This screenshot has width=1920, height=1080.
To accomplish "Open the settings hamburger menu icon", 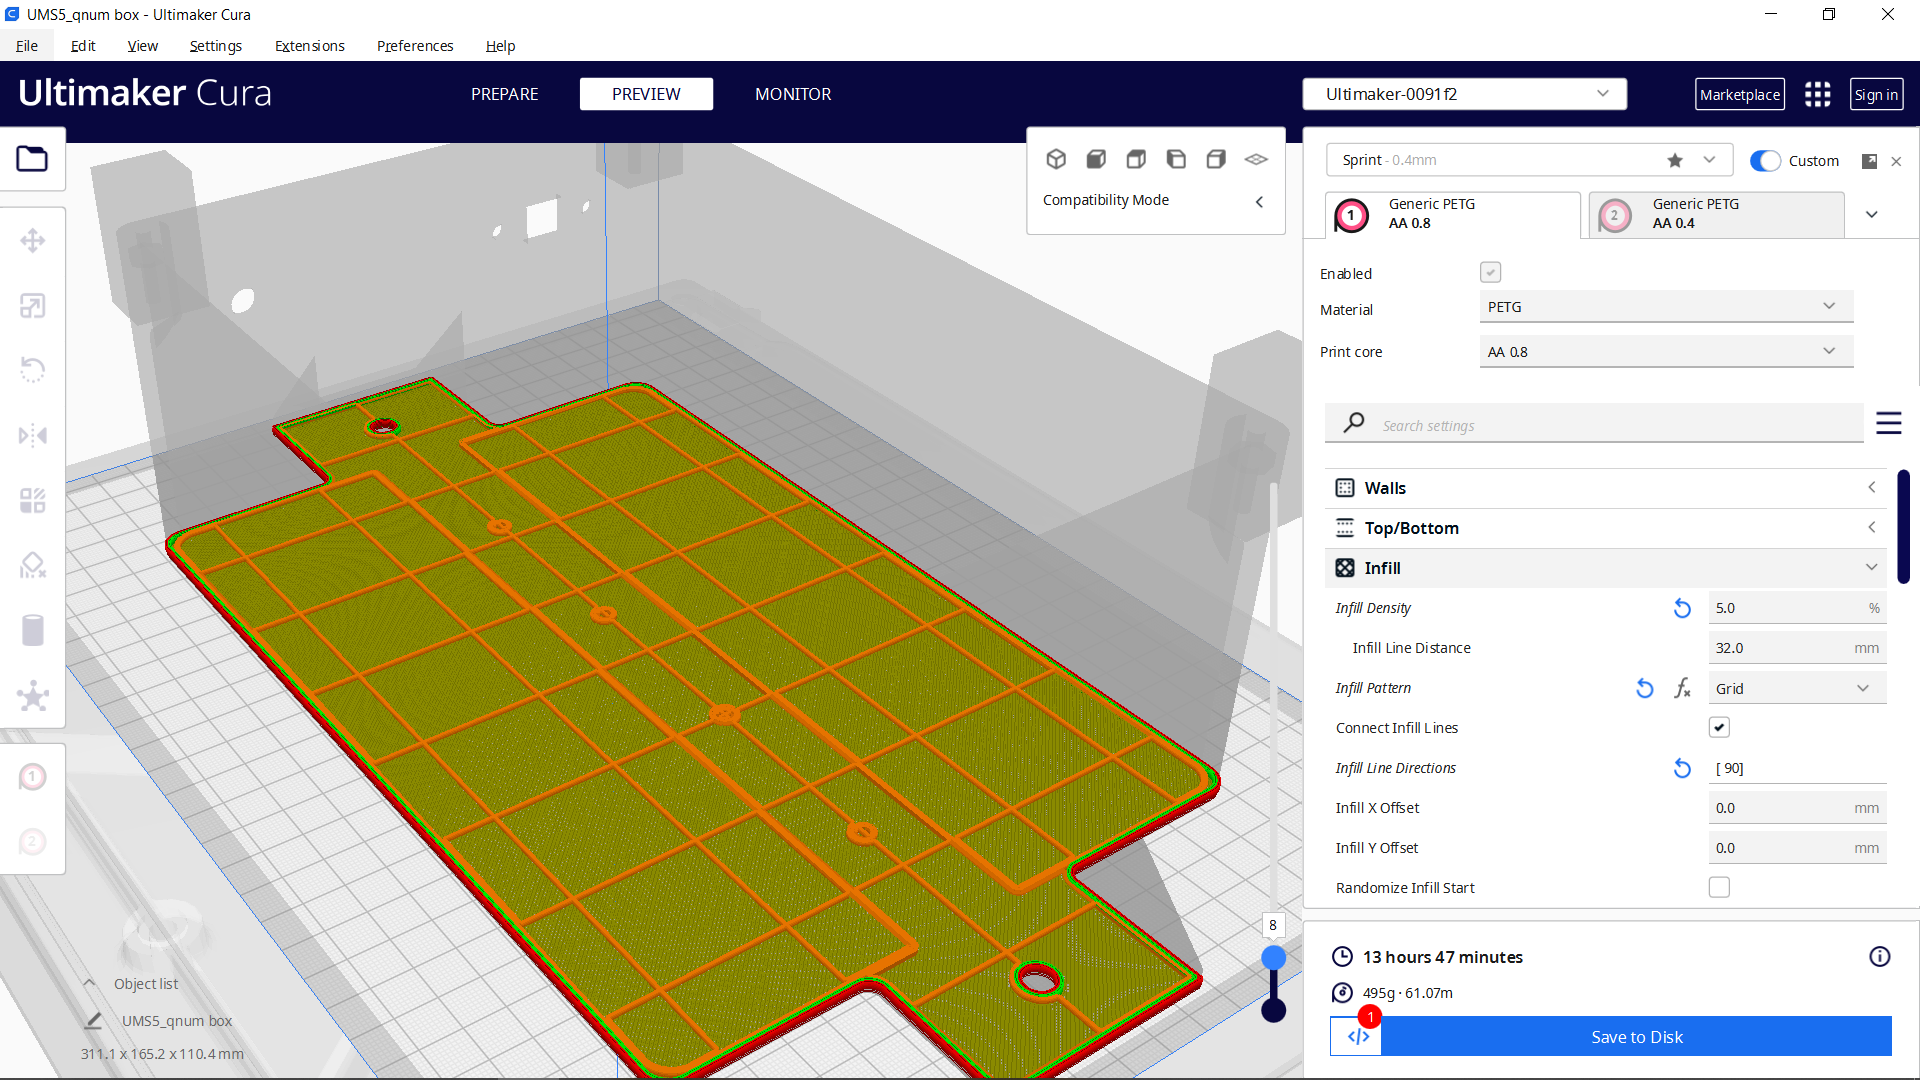I will pos(1889,423).
